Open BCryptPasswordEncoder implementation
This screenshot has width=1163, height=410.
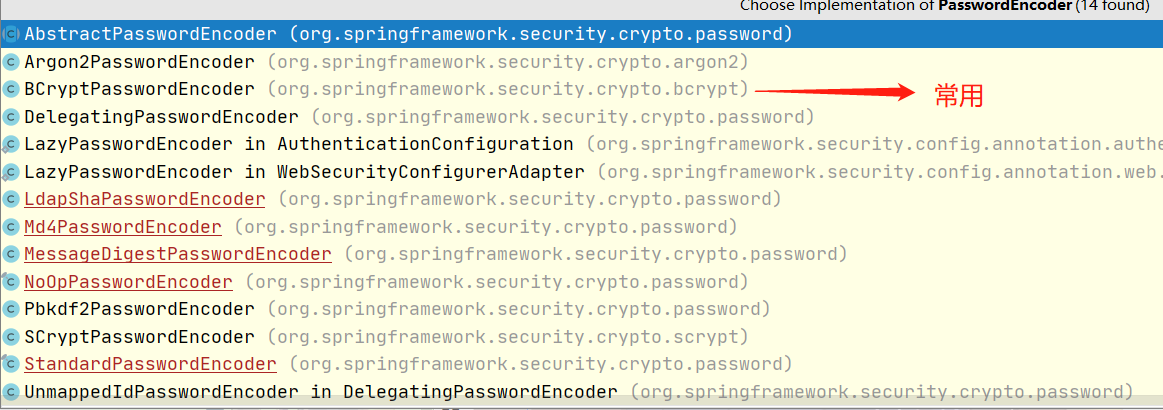[139, 90]
